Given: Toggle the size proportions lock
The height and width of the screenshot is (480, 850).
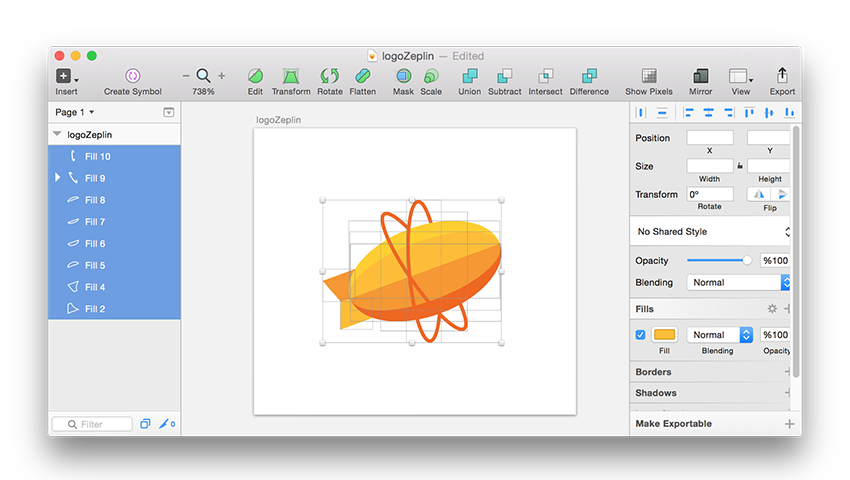Looking at the screenshot, I should (x=740, y=166).
